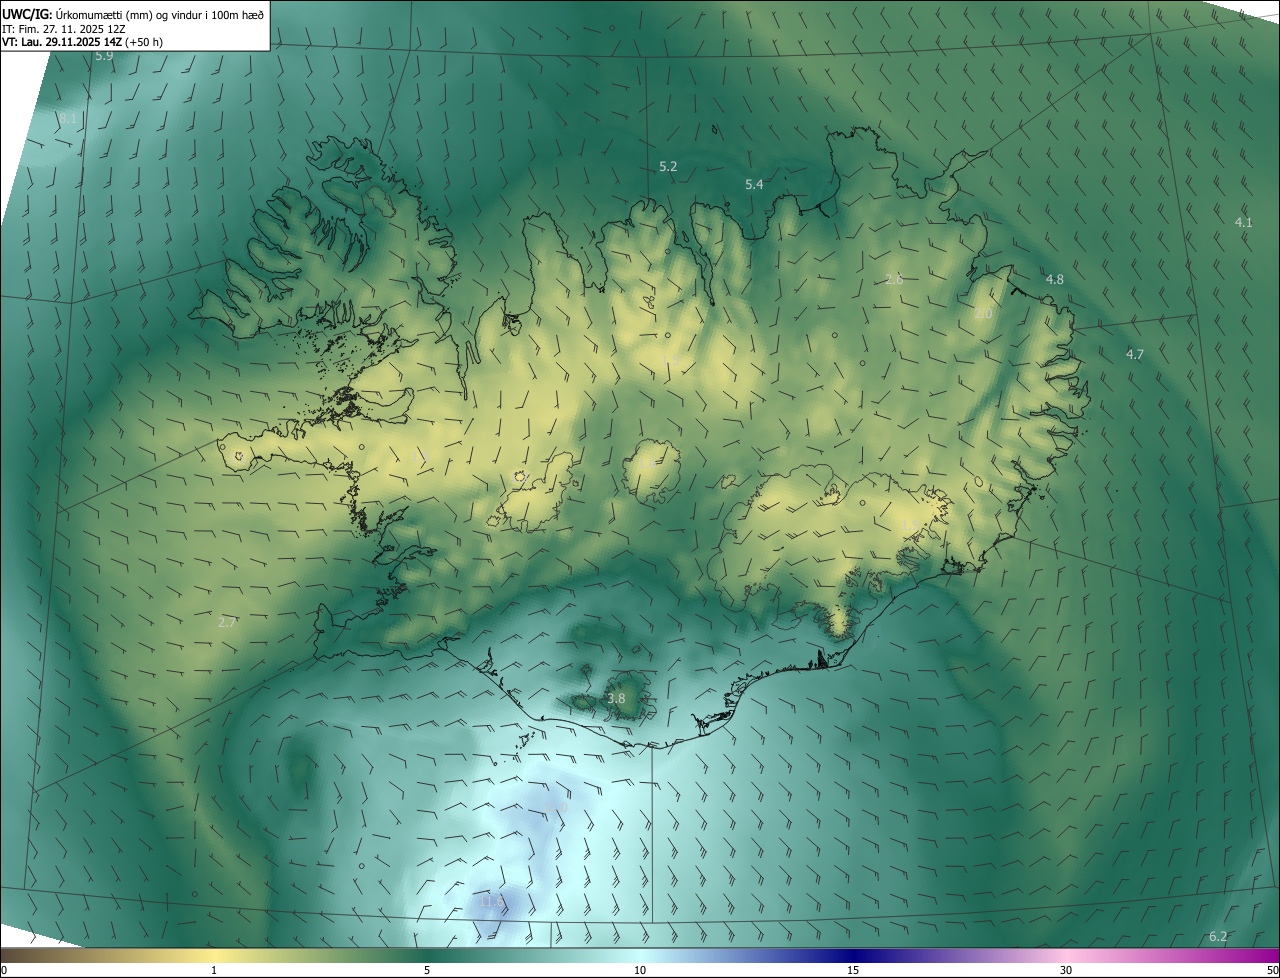Click the 11.0 value south of the coast
This screenshot has height=978, width=1280.
(x=555, y=806)
